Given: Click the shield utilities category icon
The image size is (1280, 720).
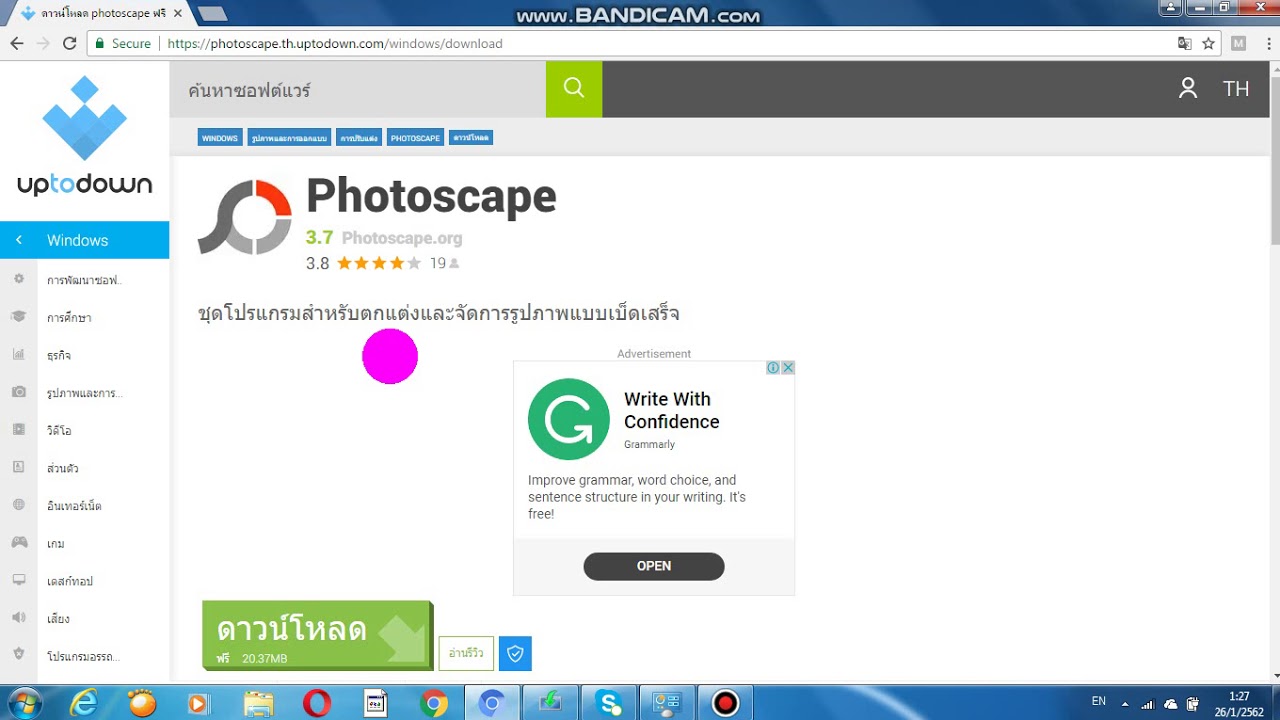Looking at the screenshot, I should coord(19,655).
